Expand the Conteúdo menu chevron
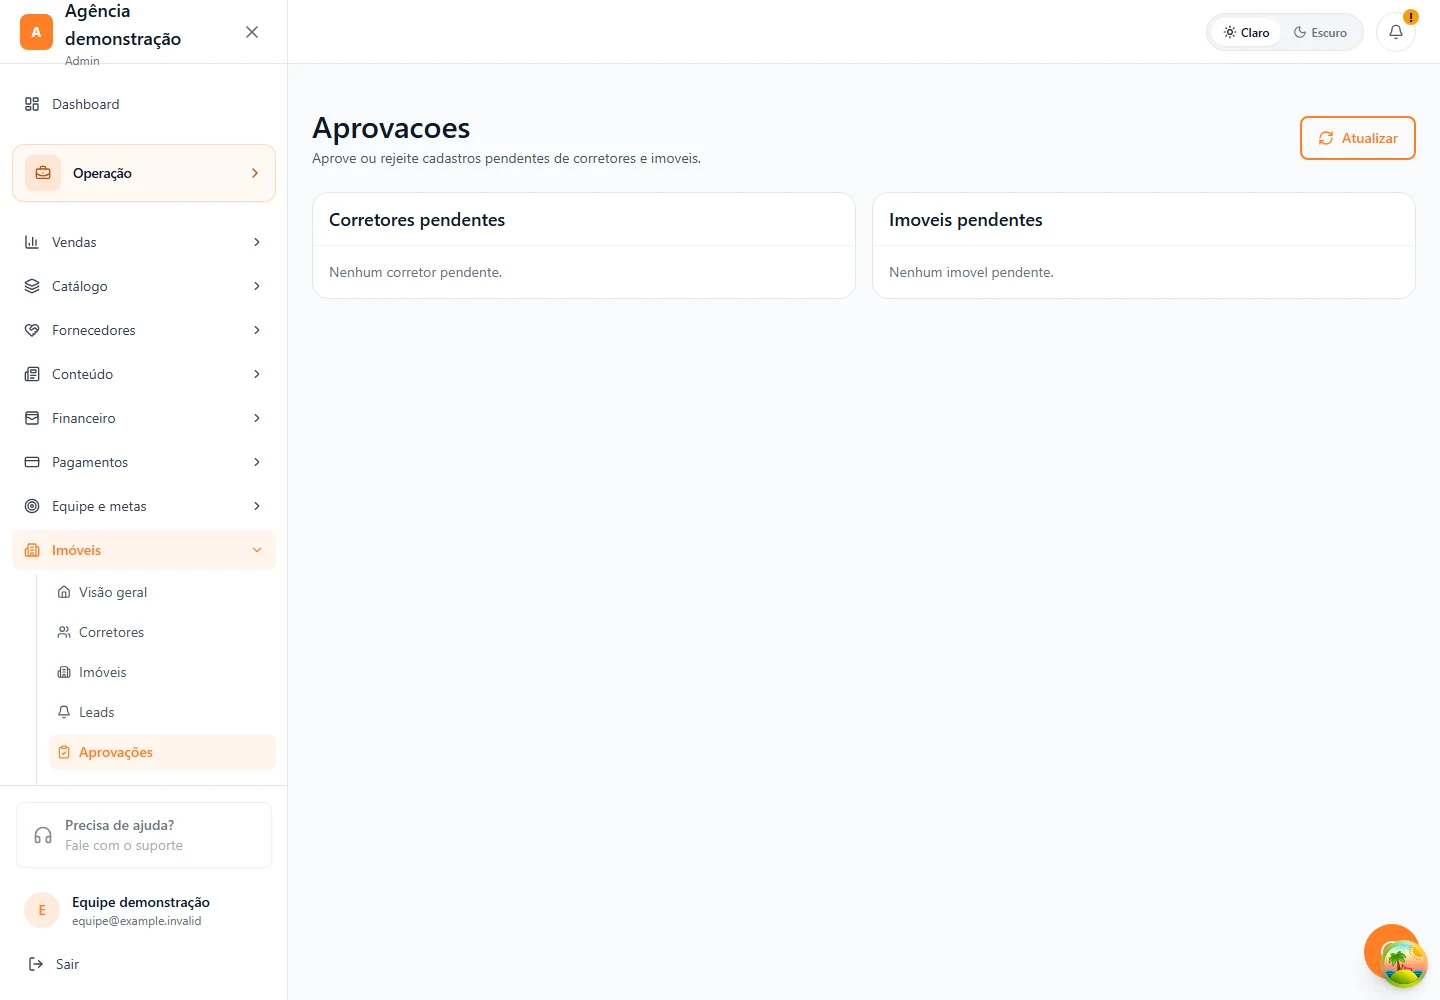Viewport: 1440px width, 1000px height. pyautogui.click(x=257, y=374)
